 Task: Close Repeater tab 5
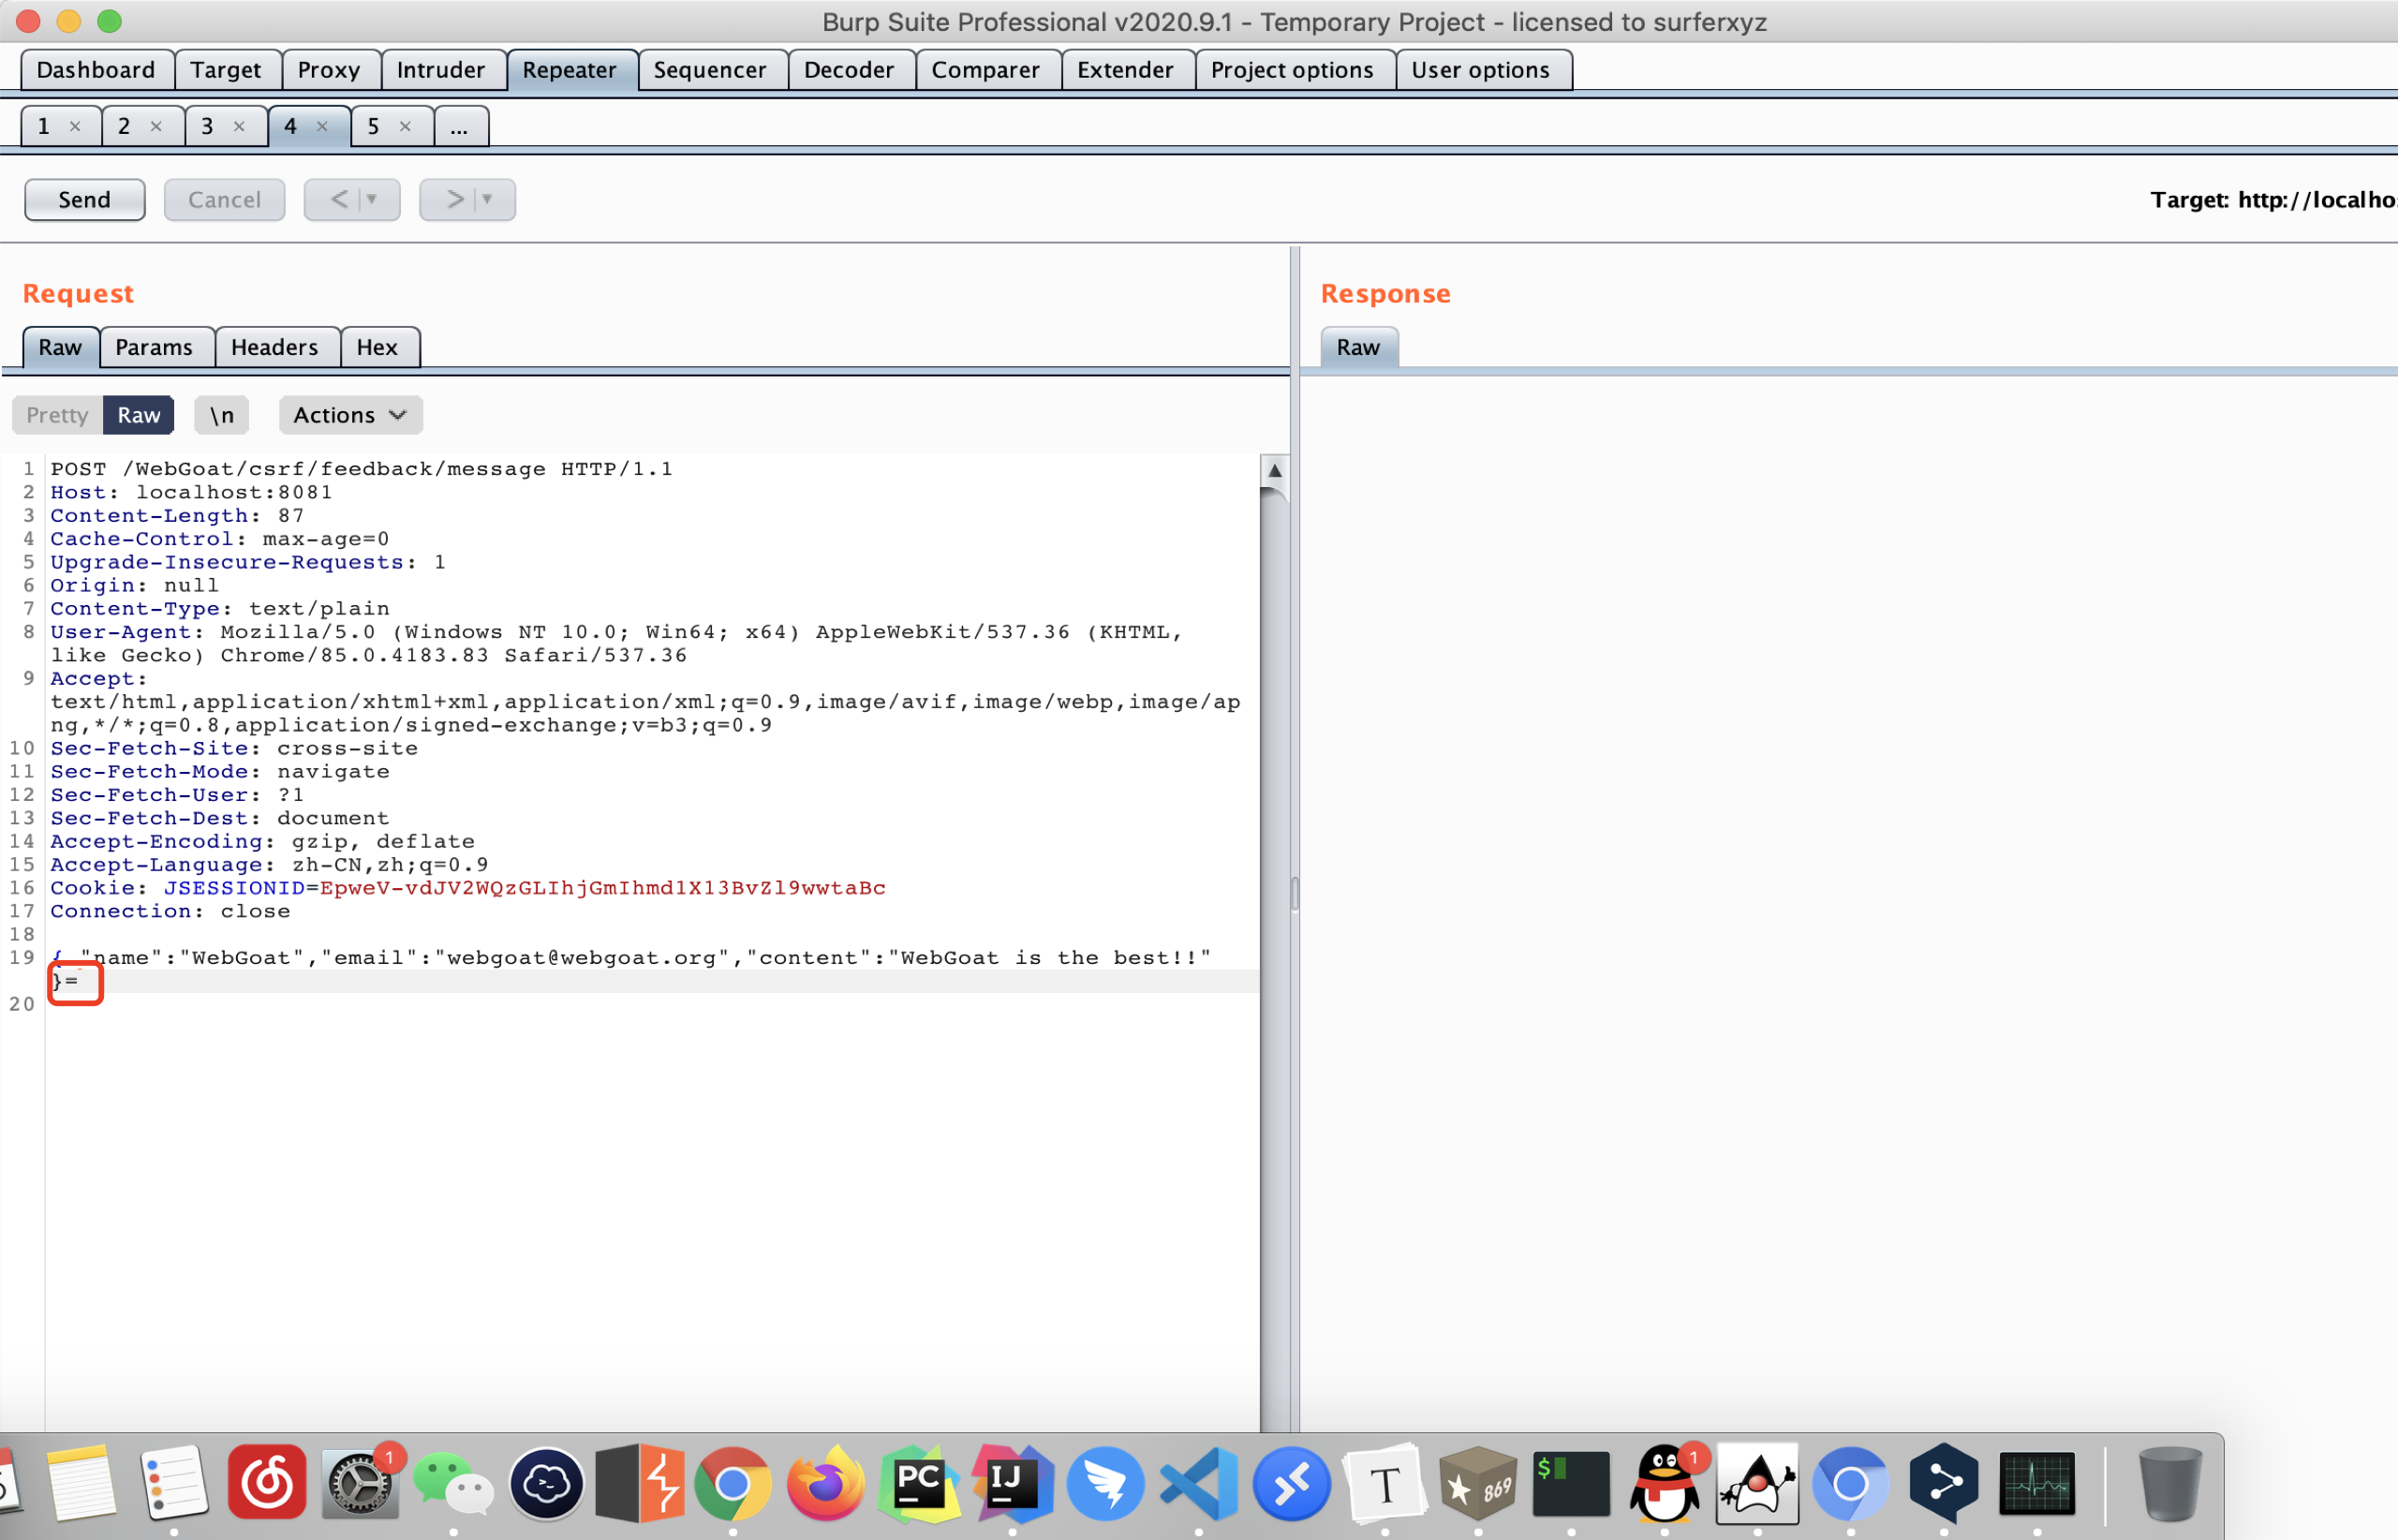click(405, 126)
